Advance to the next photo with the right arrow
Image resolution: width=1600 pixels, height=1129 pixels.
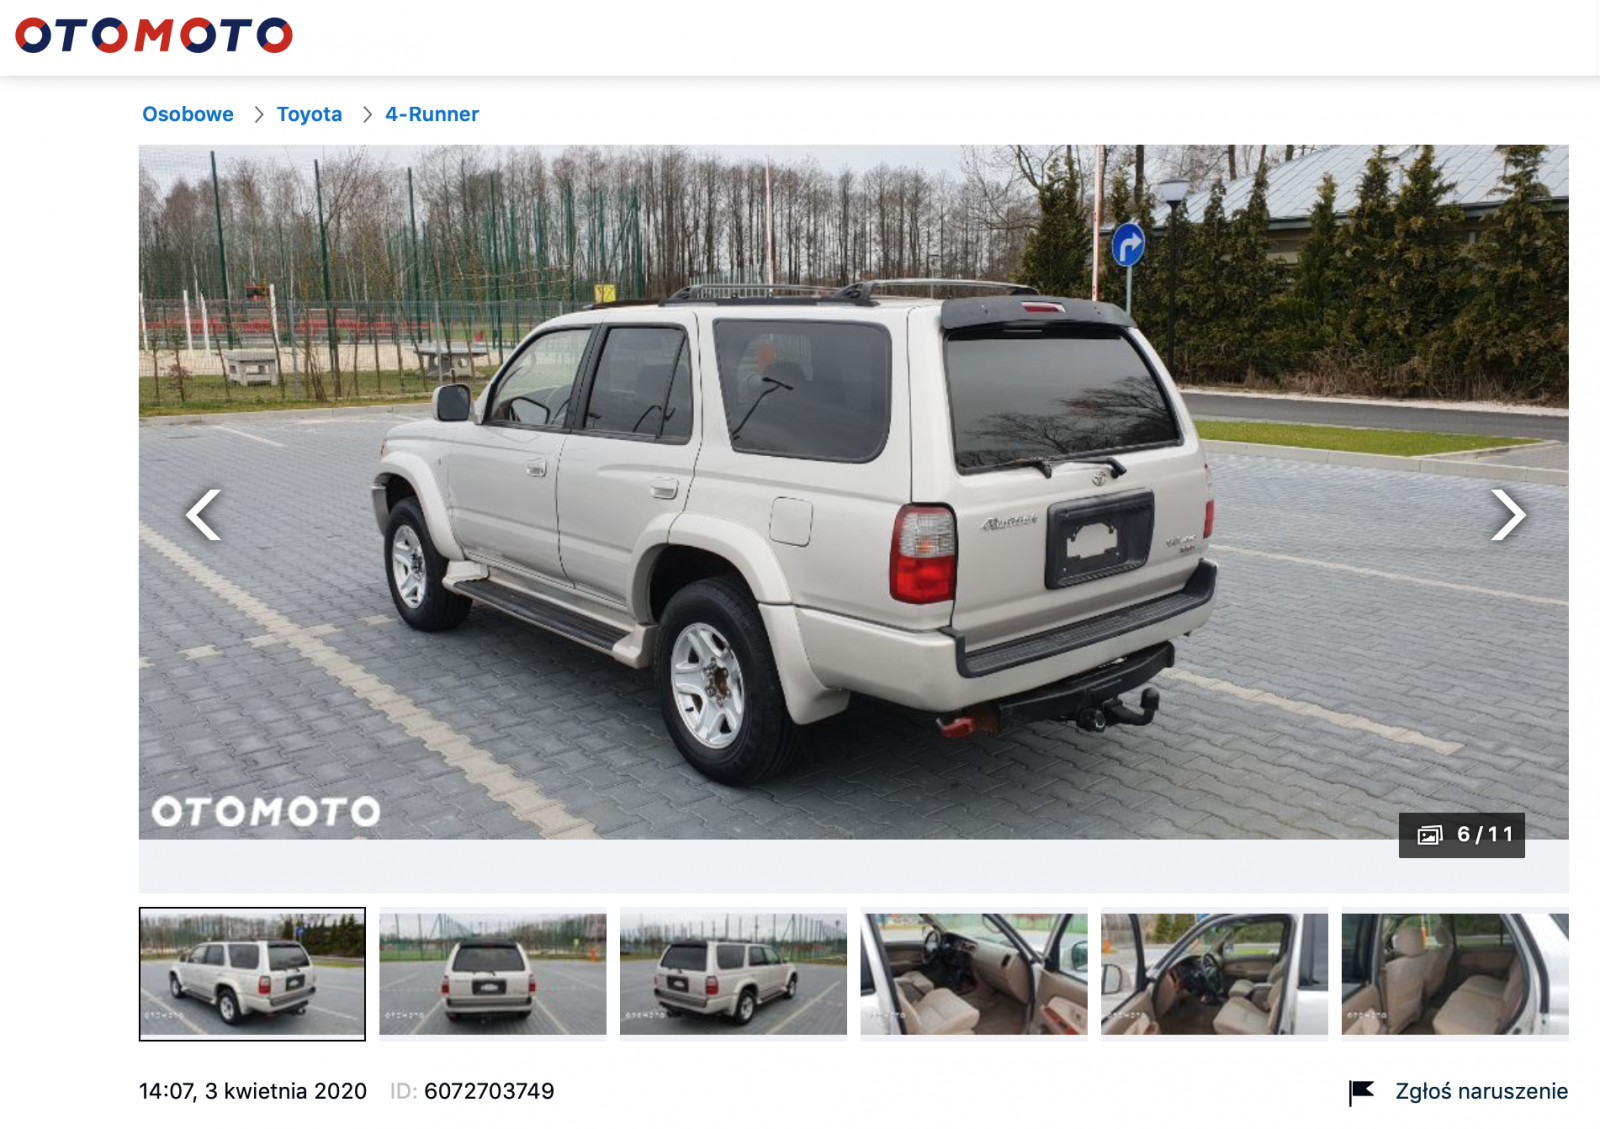1507,515
